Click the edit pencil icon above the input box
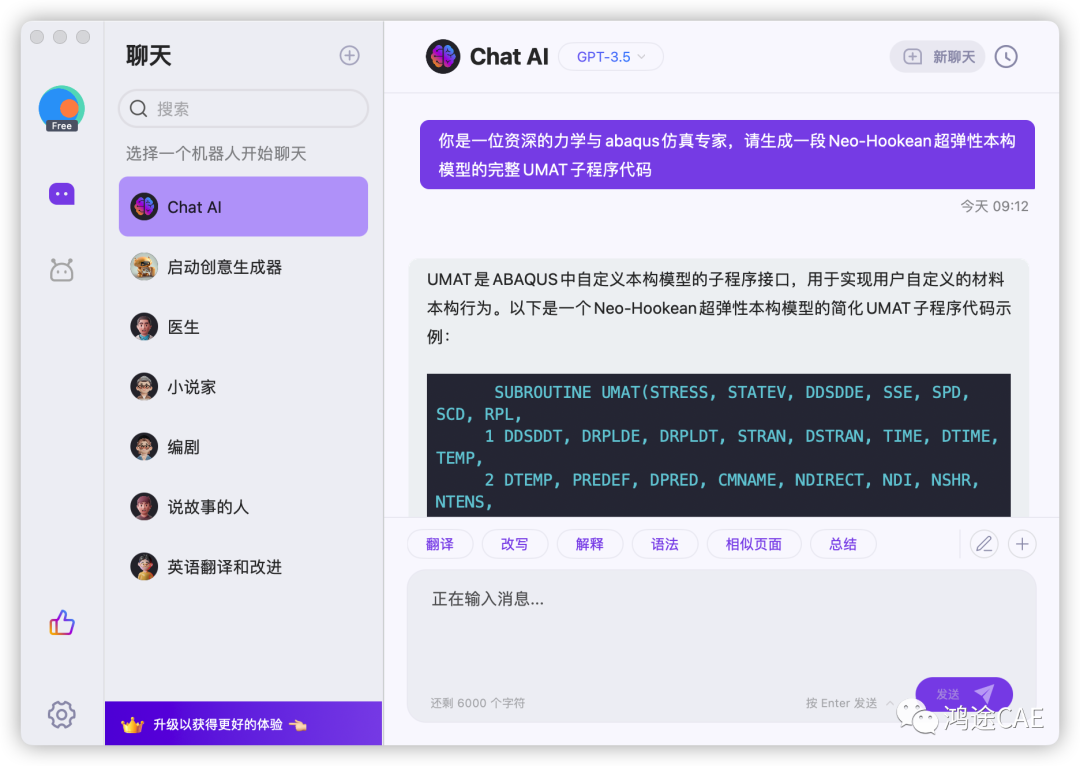The width and height of the screenshot is (1080, 766). (x=984, y=543)
